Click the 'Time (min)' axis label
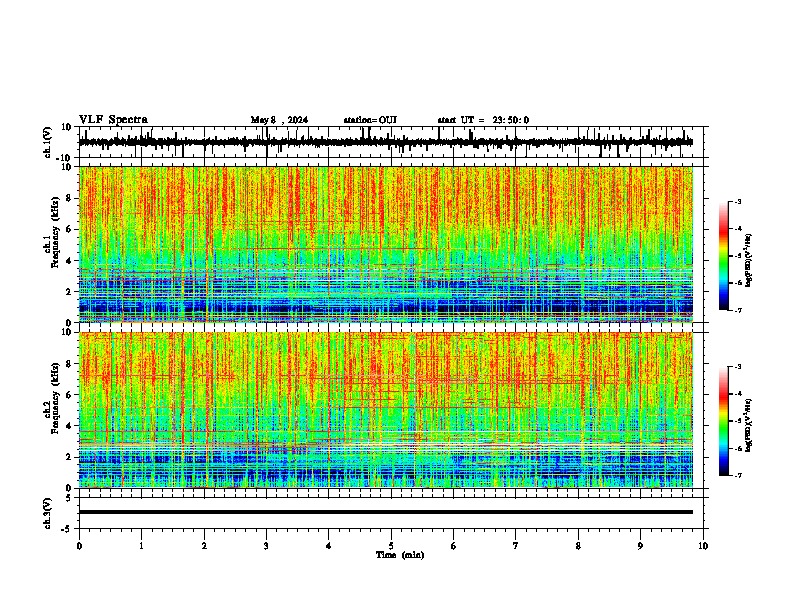This screenshot has width=792, height=612. pyautogui.click(x=400, y=555)
